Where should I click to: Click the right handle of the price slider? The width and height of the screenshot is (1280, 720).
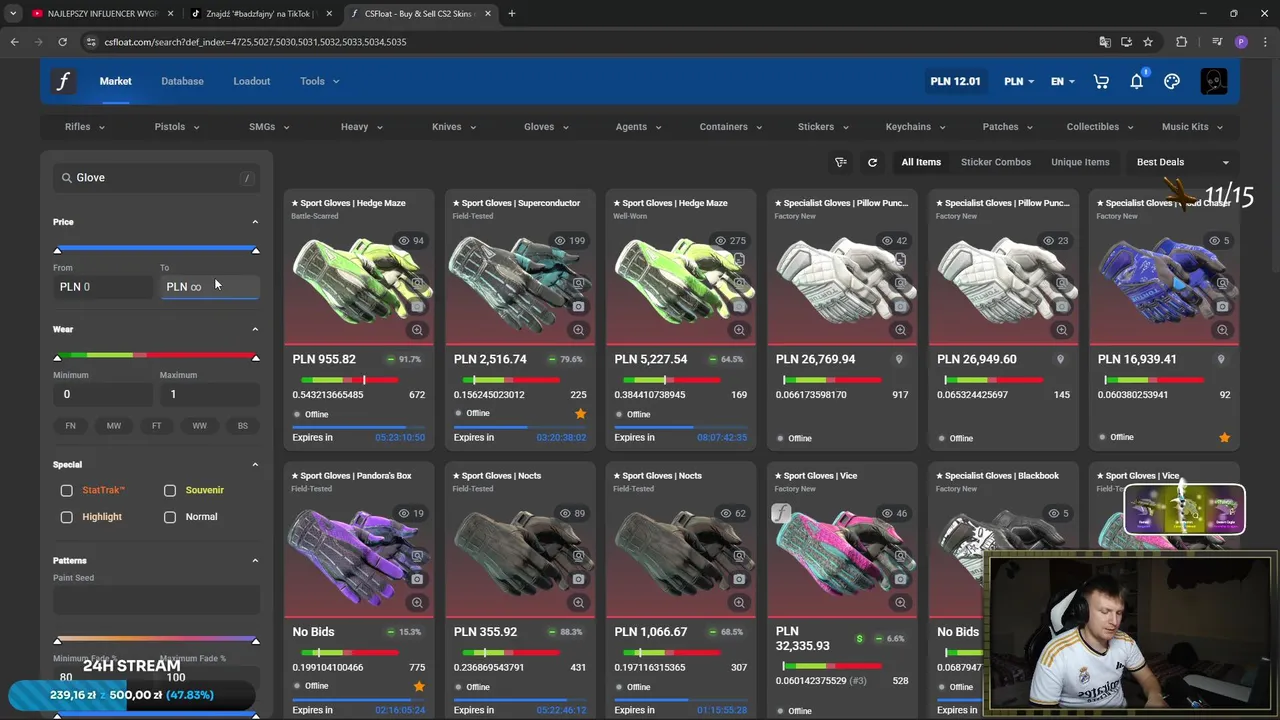pyautogui.click(x=255, y=250)
